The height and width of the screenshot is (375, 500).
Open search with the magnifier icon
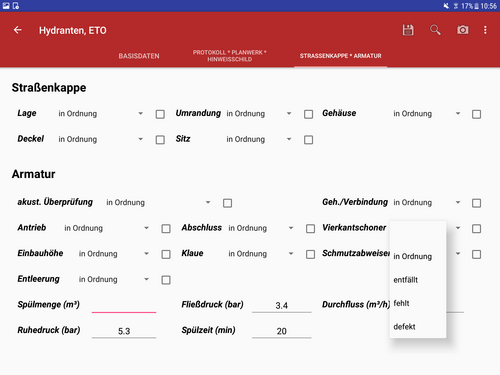pyautogui.click(x=435, y=30)
